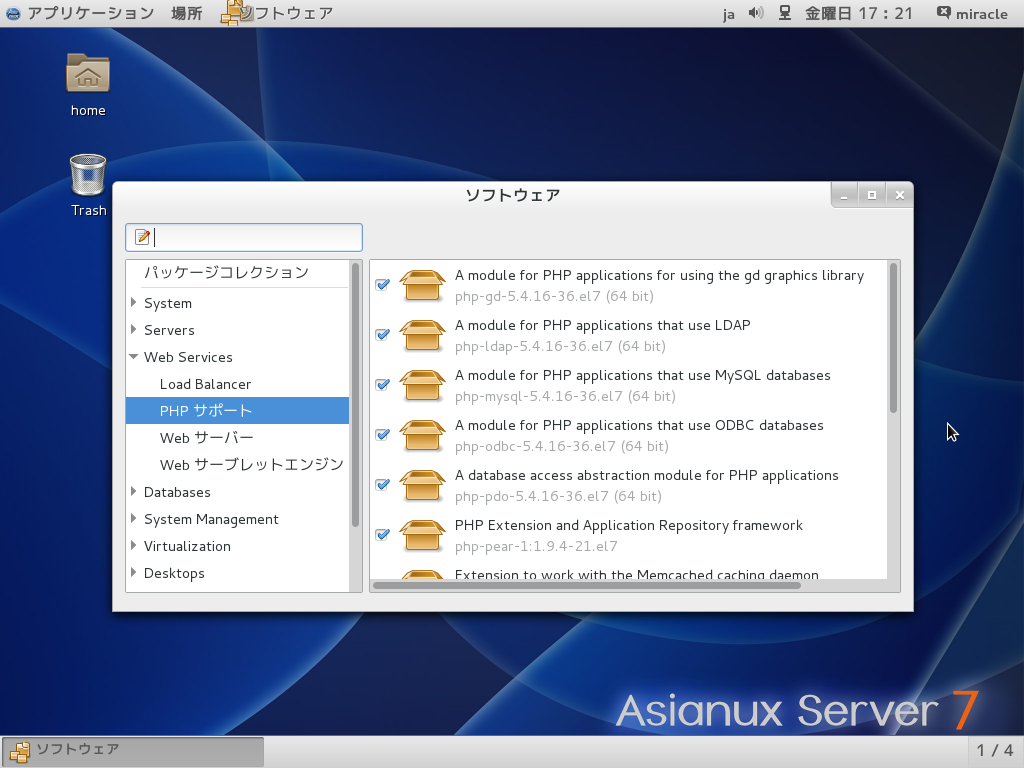This screenshot has height=768, width=1024.
Task: Toggle the php-pear package checkbox
Action: (382, 535)
